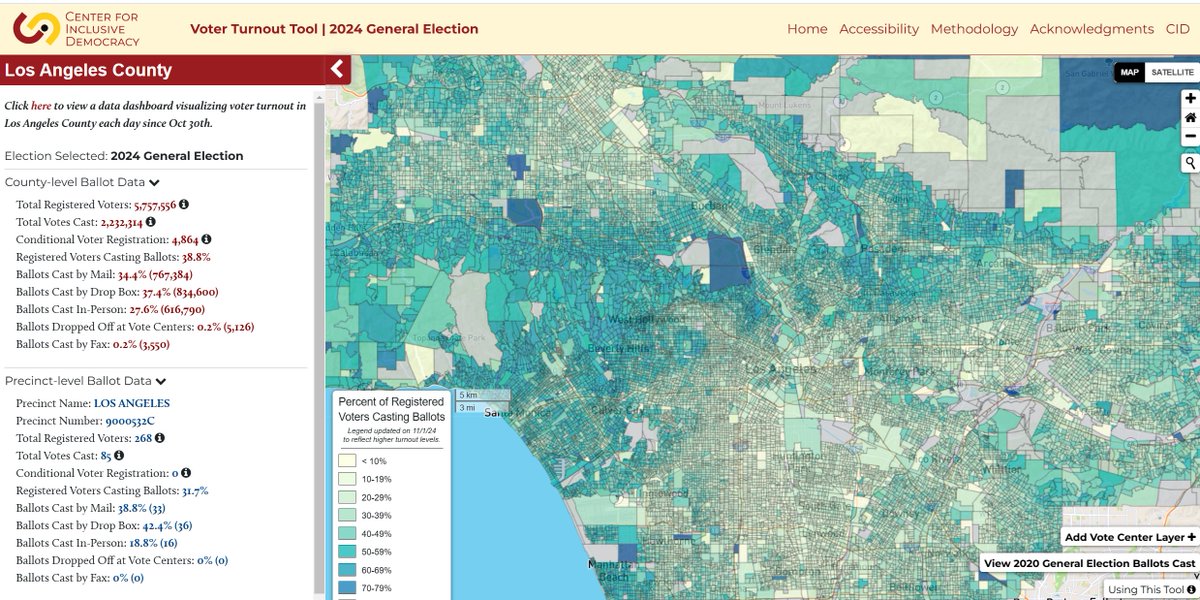Click the '20-29%' legend swatch
1200x600 pixels.
point(347,497)
